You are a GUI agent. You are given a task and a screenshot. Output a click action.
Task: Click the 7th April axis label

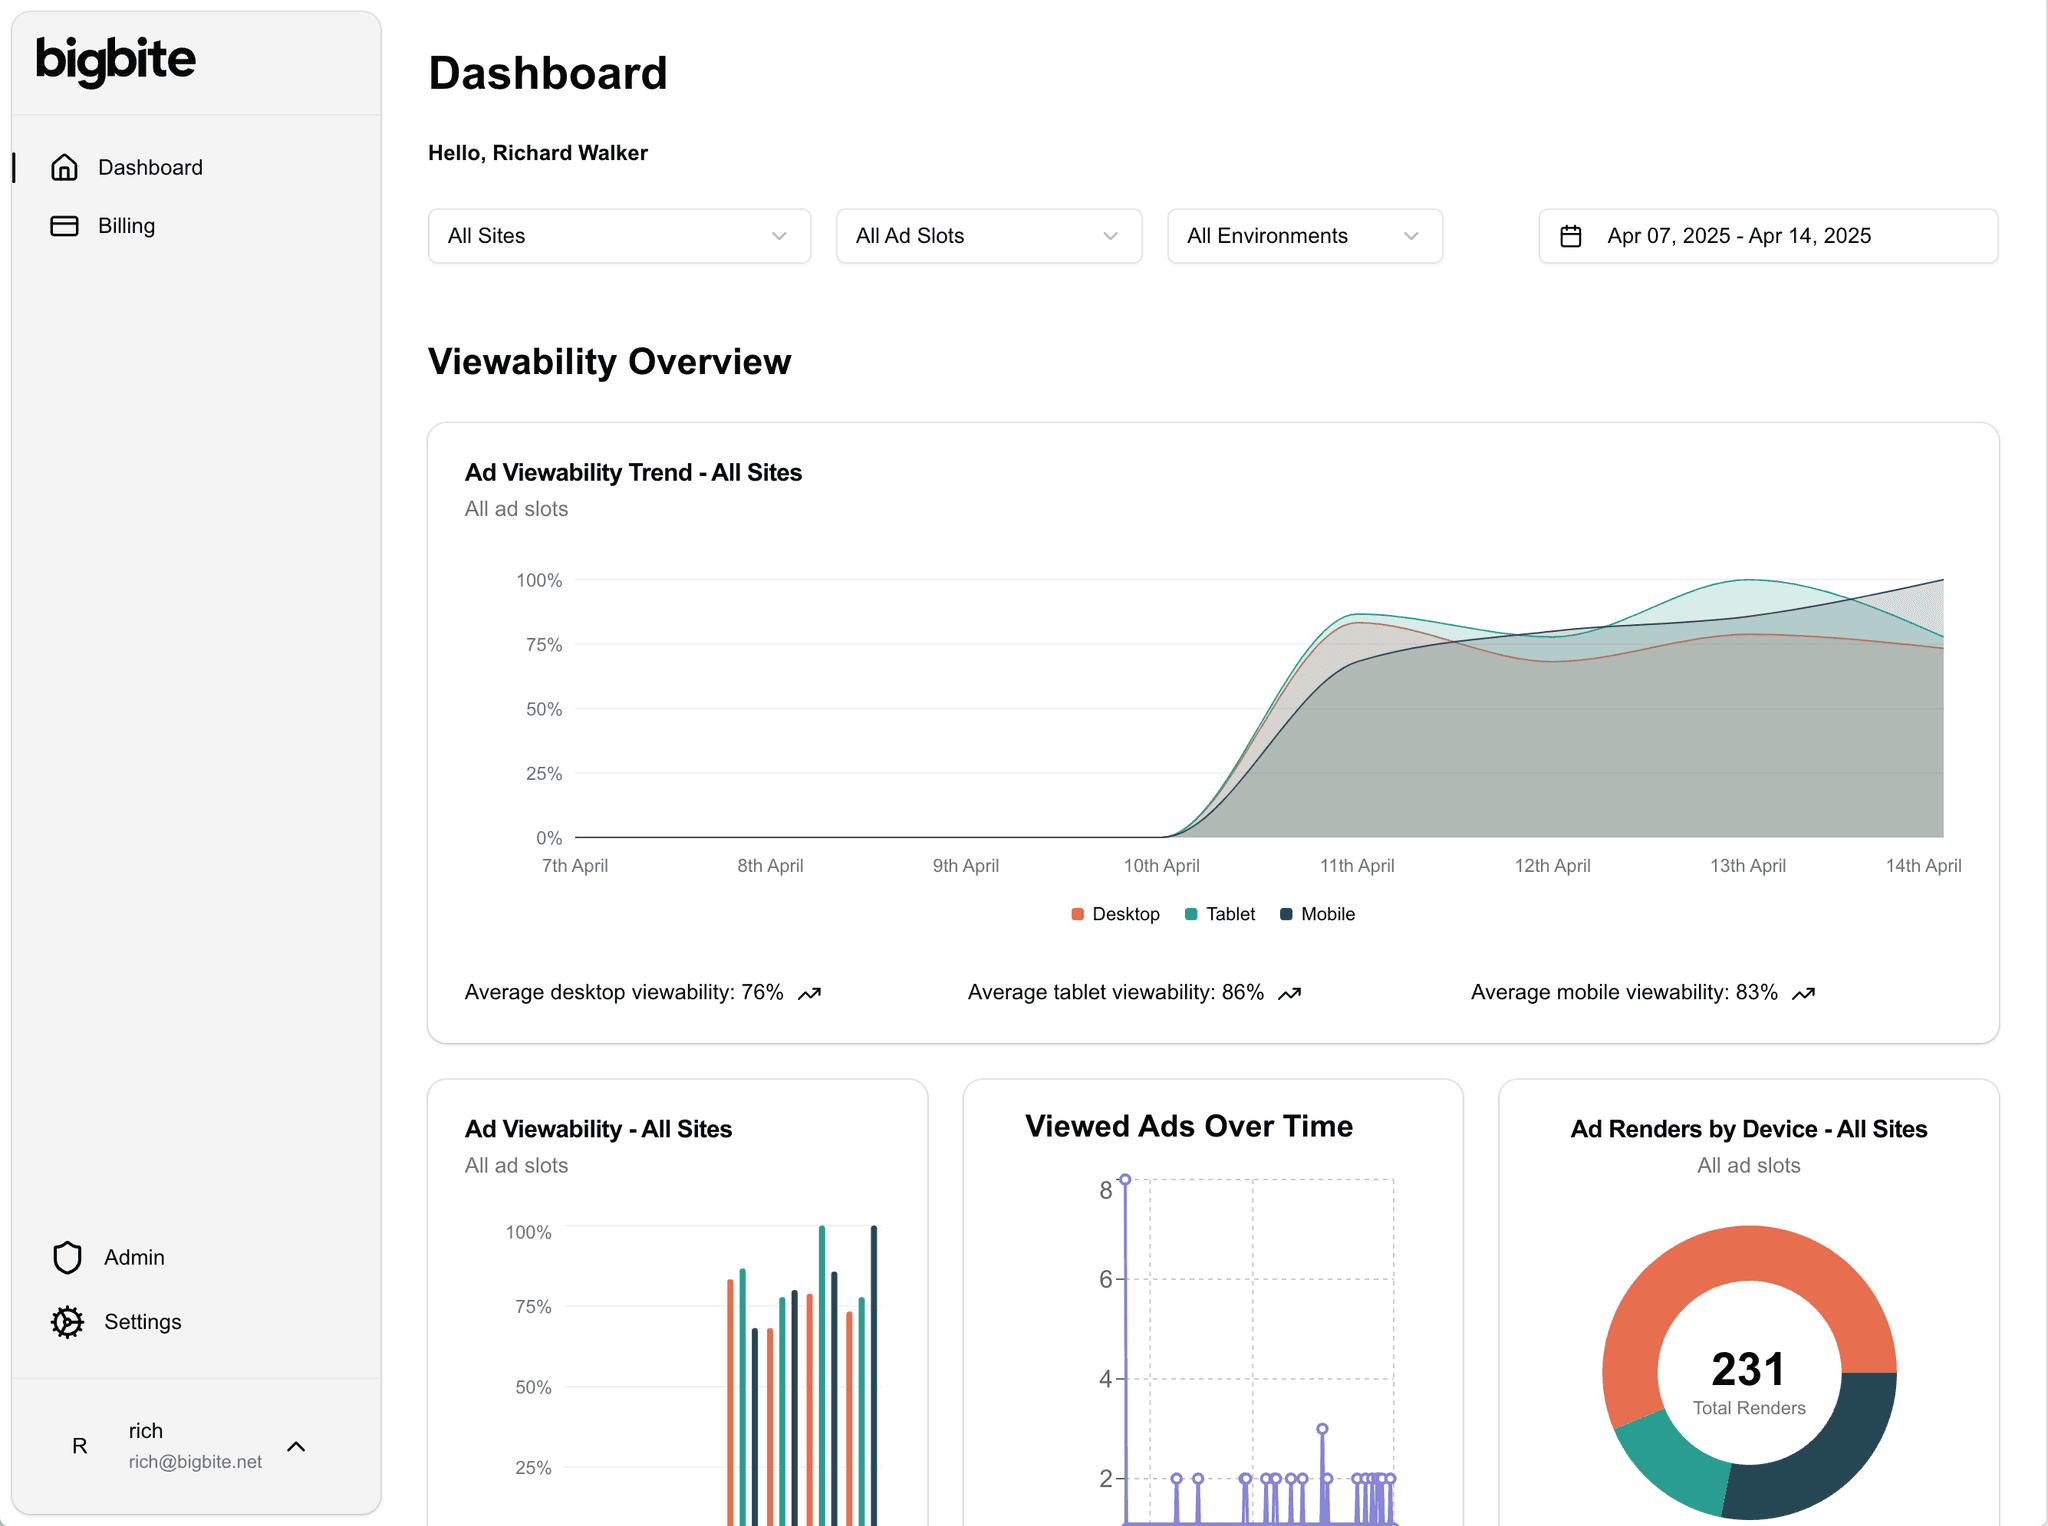click(x=575, y=866)
